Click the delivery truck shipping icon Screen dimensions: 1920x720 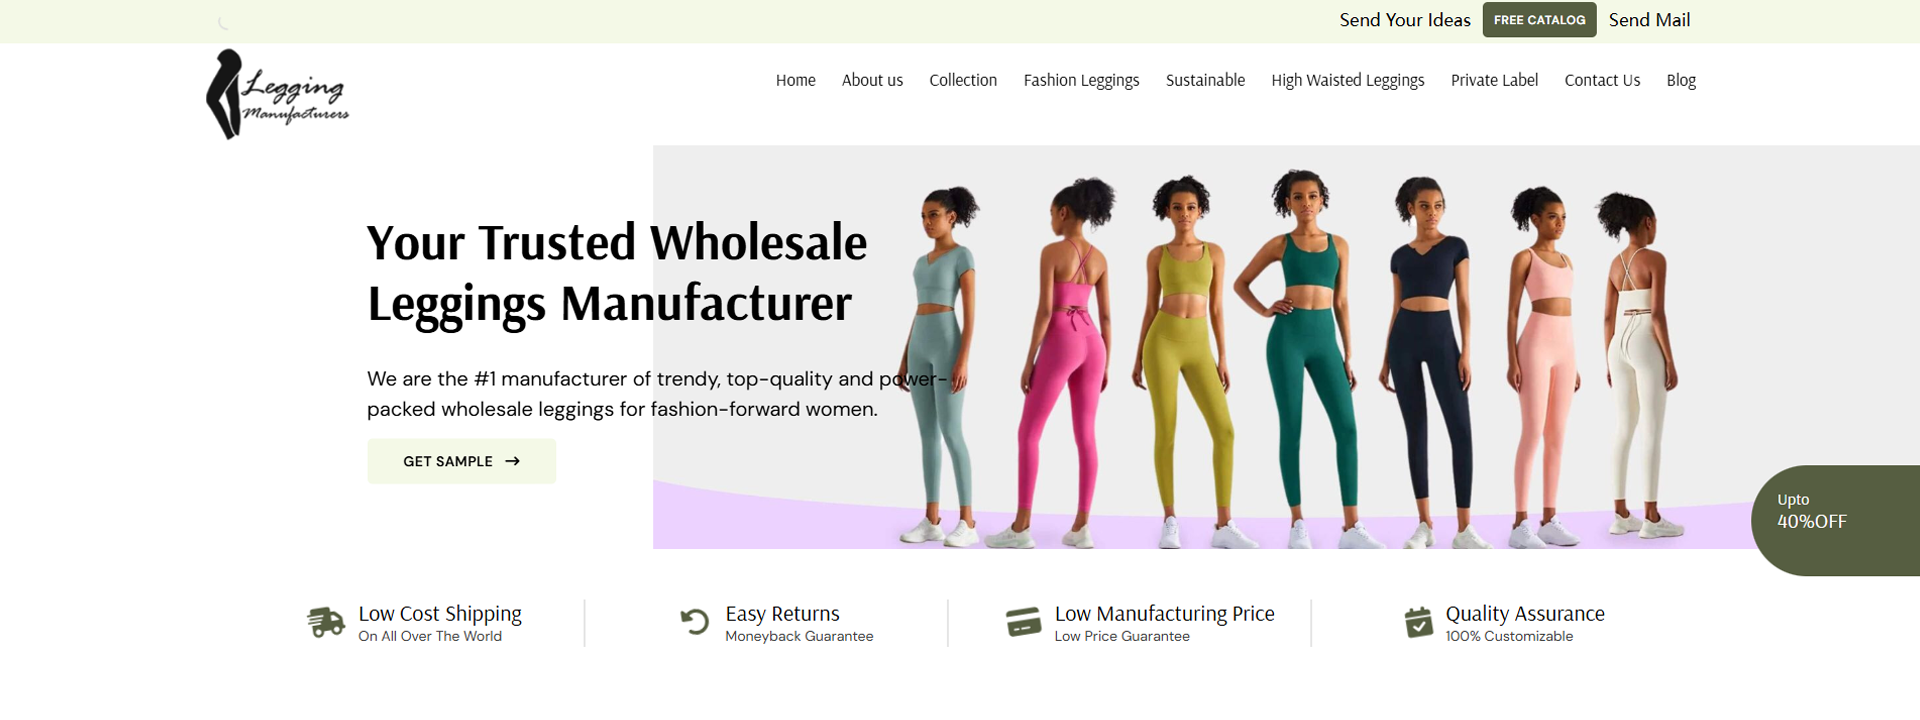click(x=326, y=622)
